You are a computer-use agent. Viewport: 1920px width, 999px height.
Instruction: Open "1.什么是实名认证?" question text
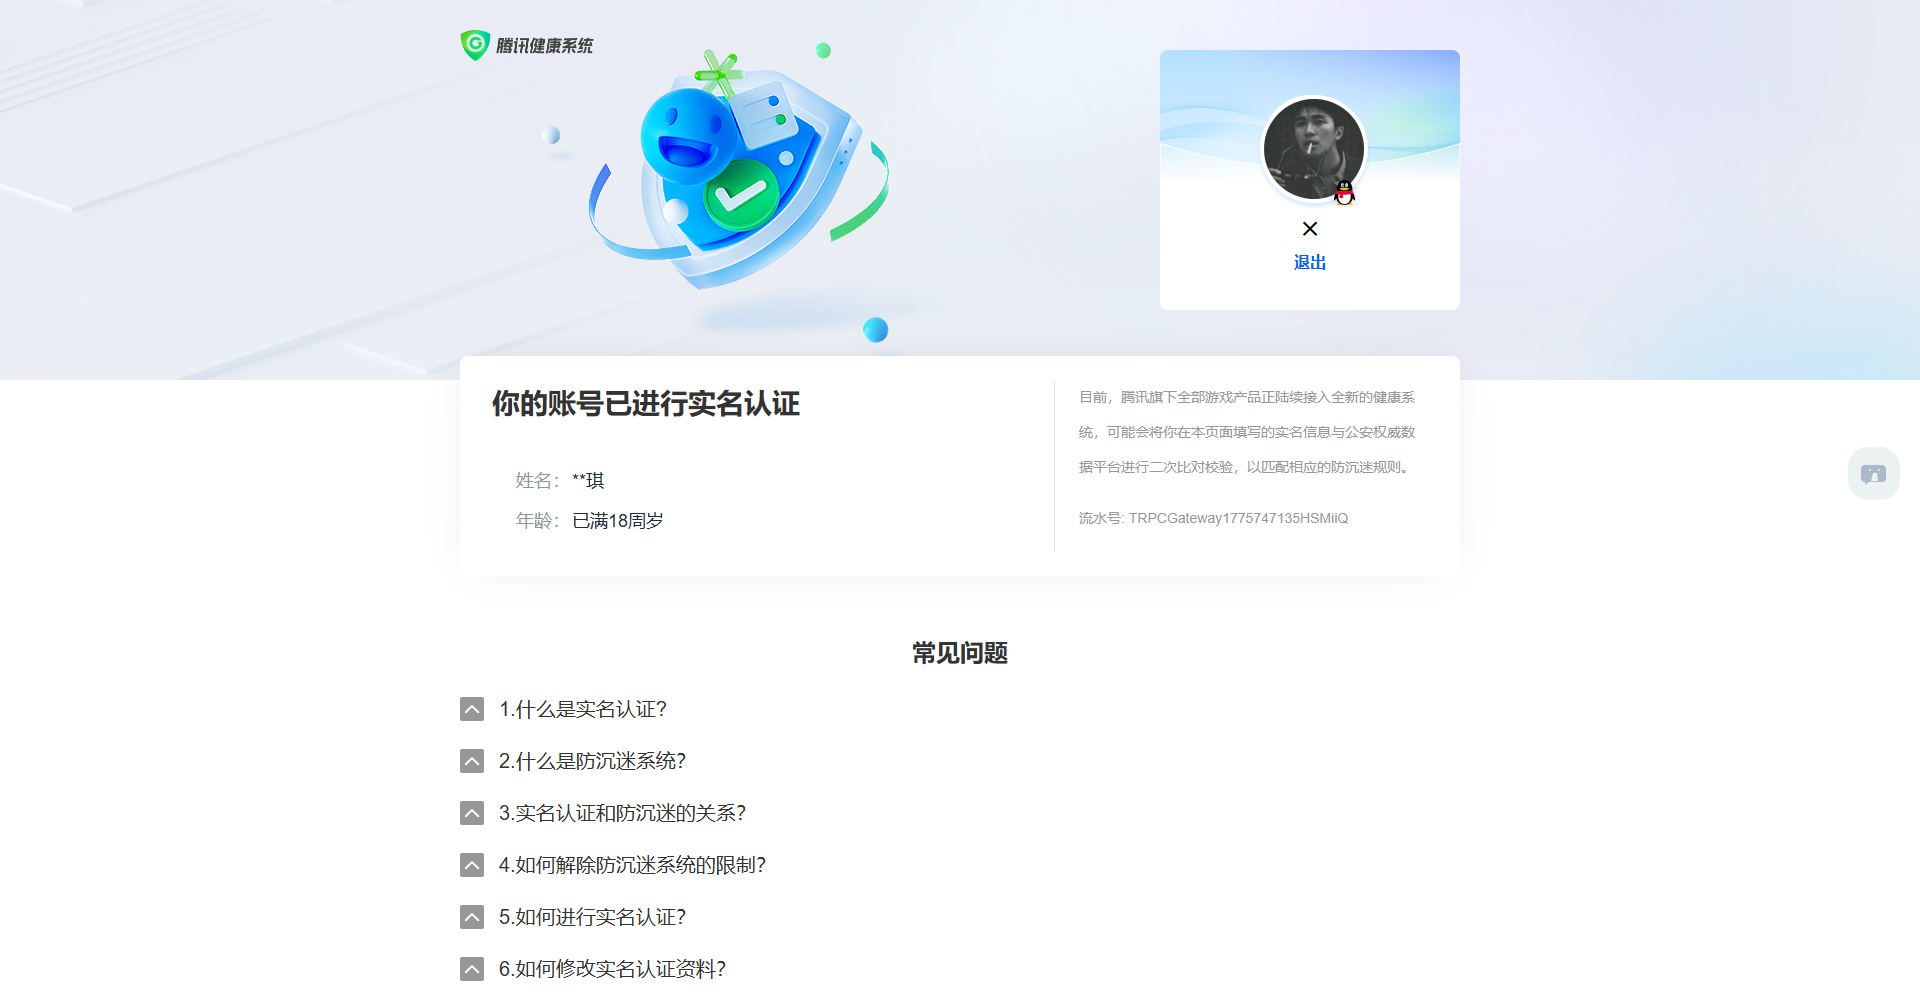point(583,709)
